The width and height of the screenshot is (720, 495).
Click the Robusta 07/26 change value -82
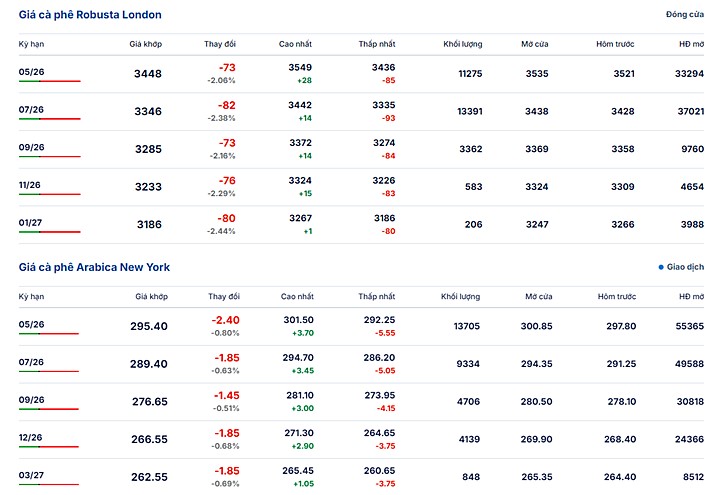pos(226,105)
